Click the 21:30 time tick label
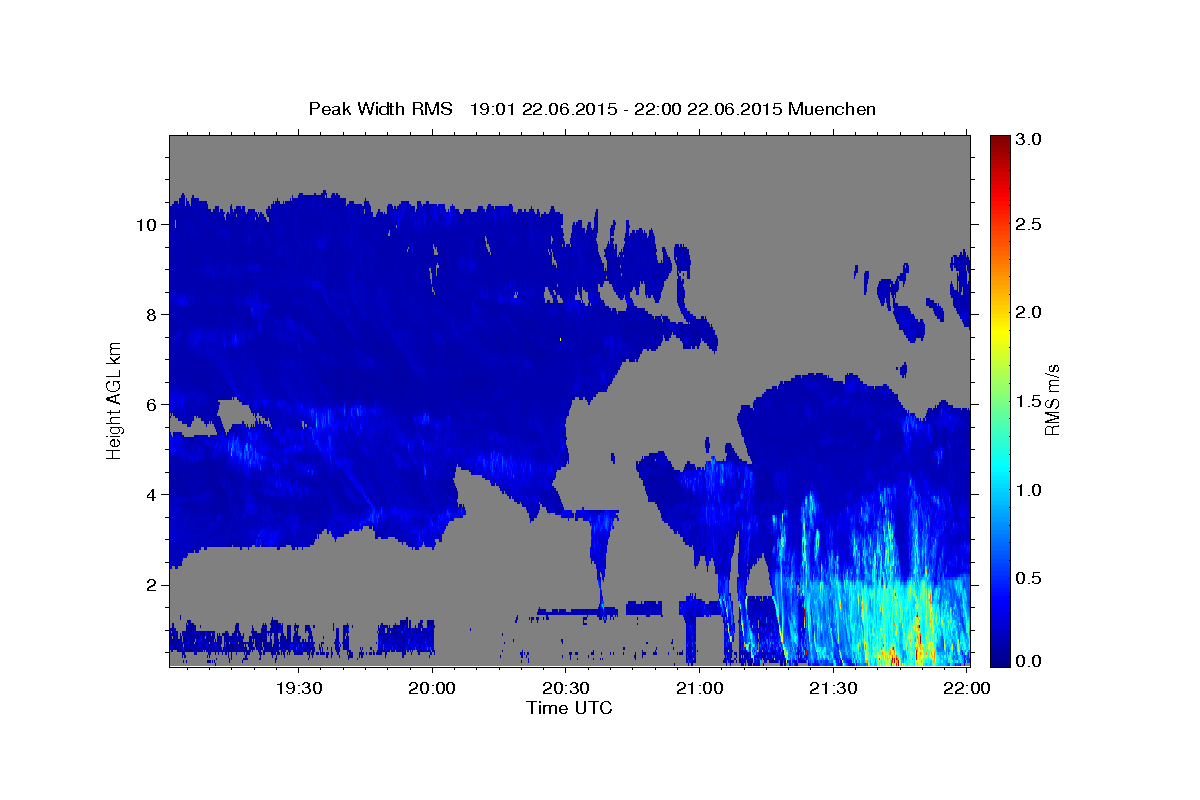 coord(833,688)
